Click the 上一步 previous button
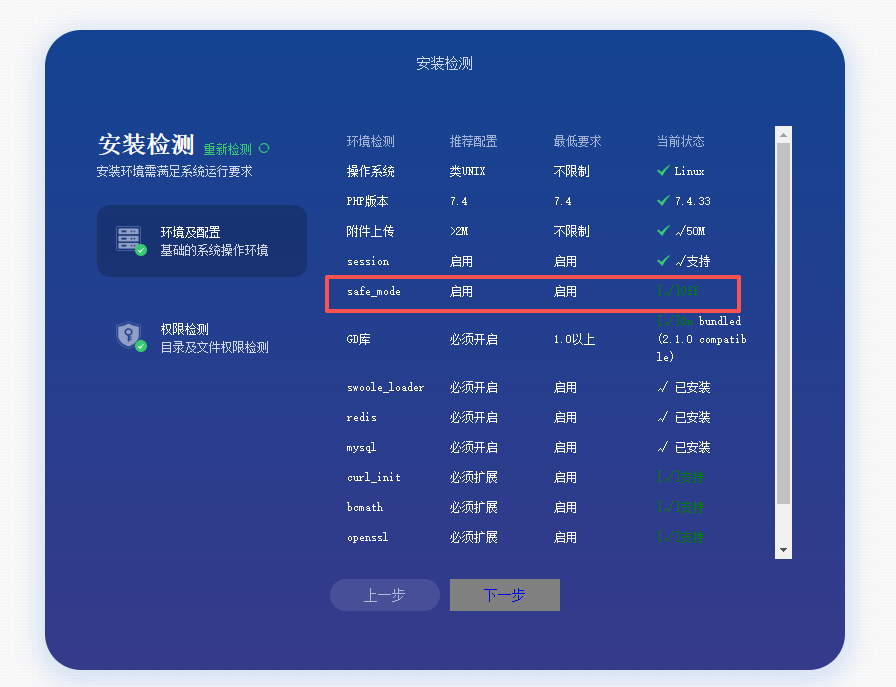 [x=385, y=595]
